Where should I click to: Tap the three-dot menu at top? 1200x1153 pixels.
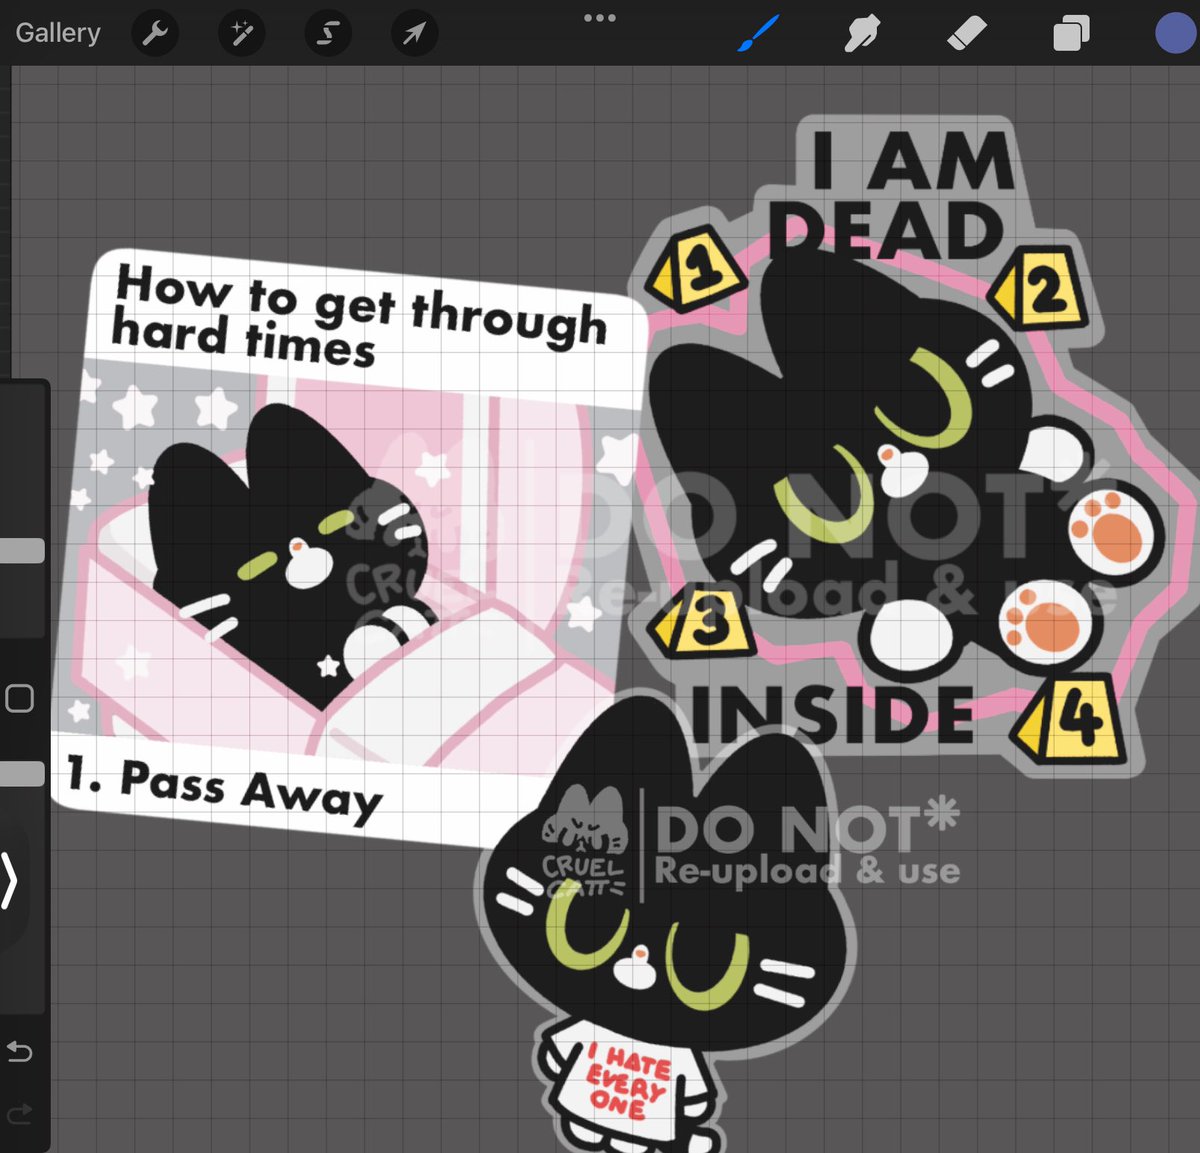[600, 18]
